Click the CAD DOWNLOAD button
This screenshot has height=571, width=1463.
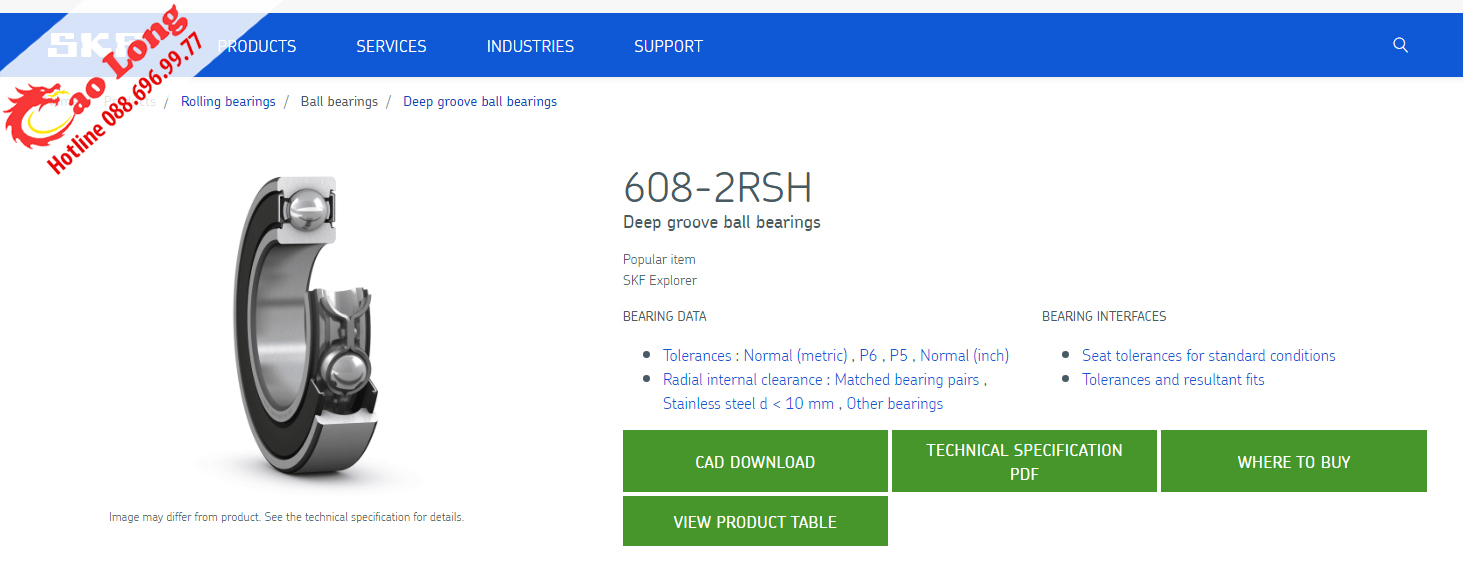tap(755, 461)
